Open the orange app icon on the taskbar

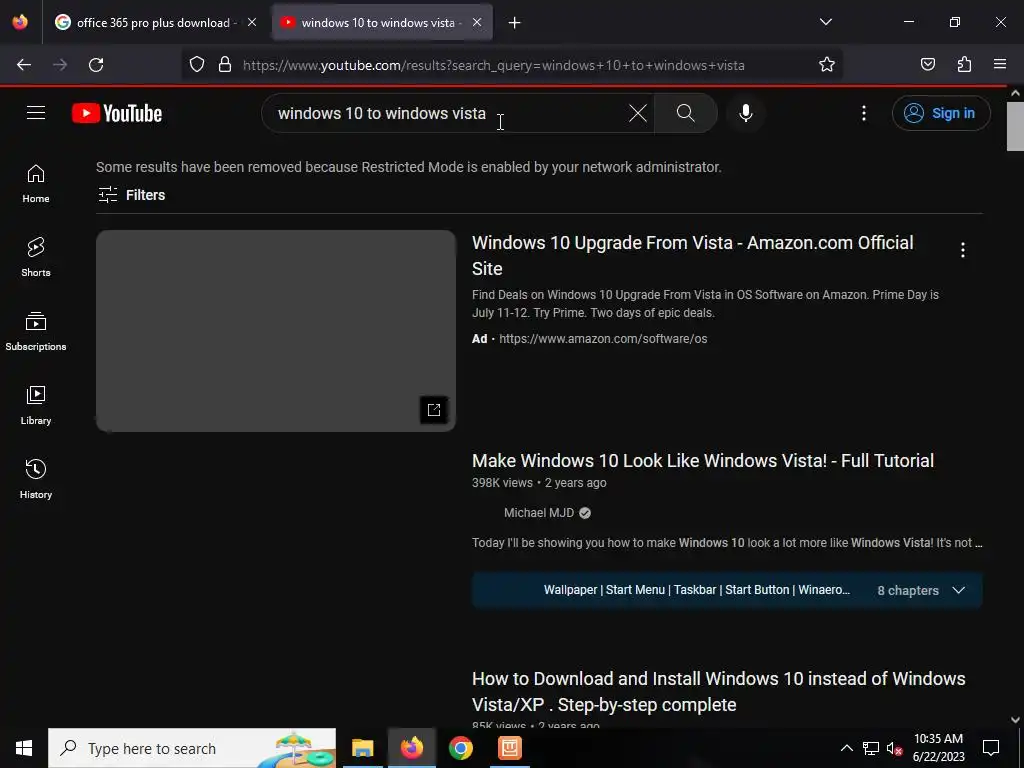[x=509, y=748]
